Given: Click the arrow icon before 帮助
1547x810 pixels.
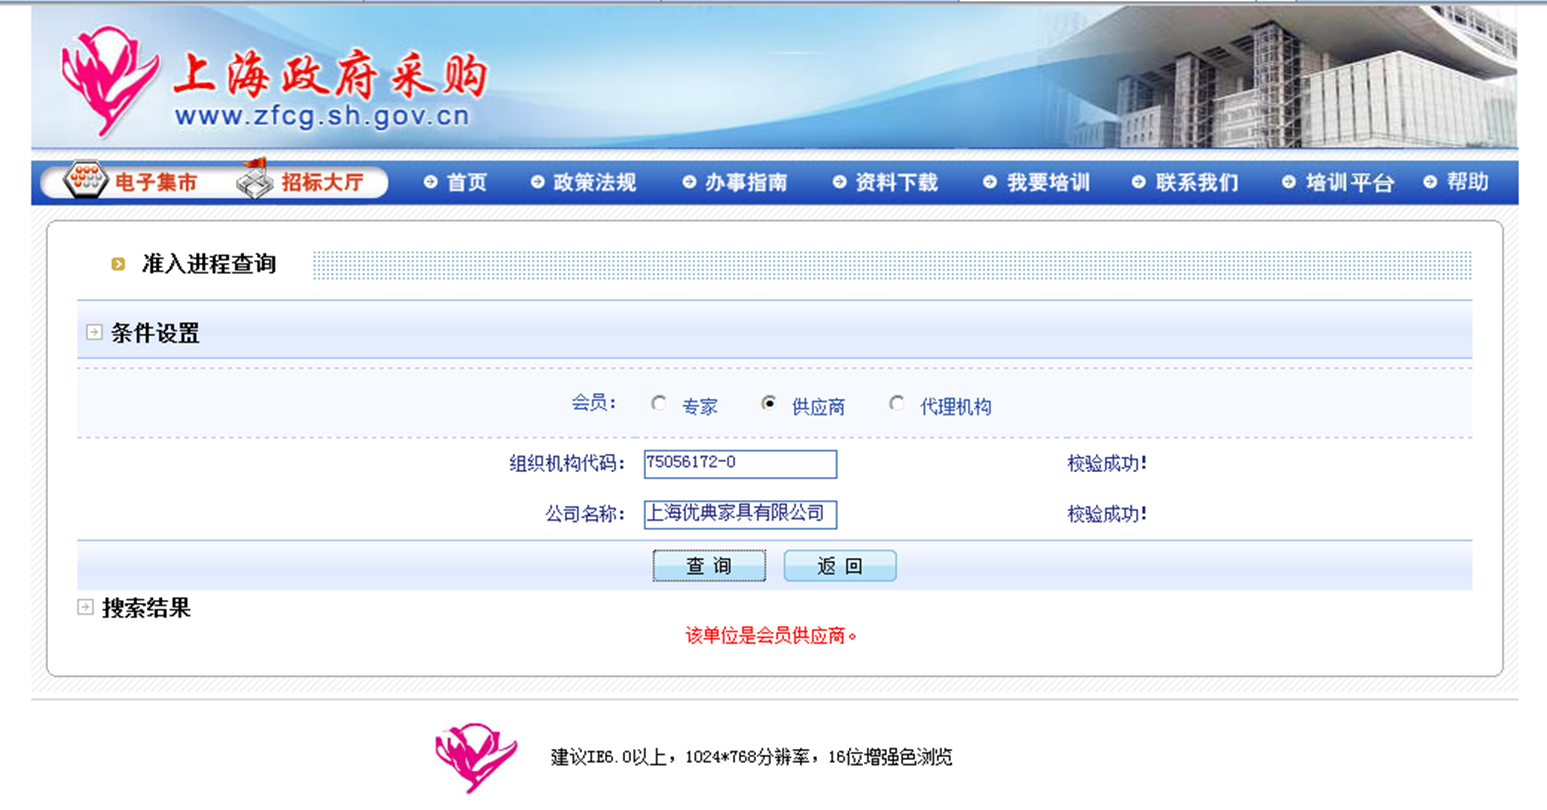Looking at the screenshot, I should 1430,182.
